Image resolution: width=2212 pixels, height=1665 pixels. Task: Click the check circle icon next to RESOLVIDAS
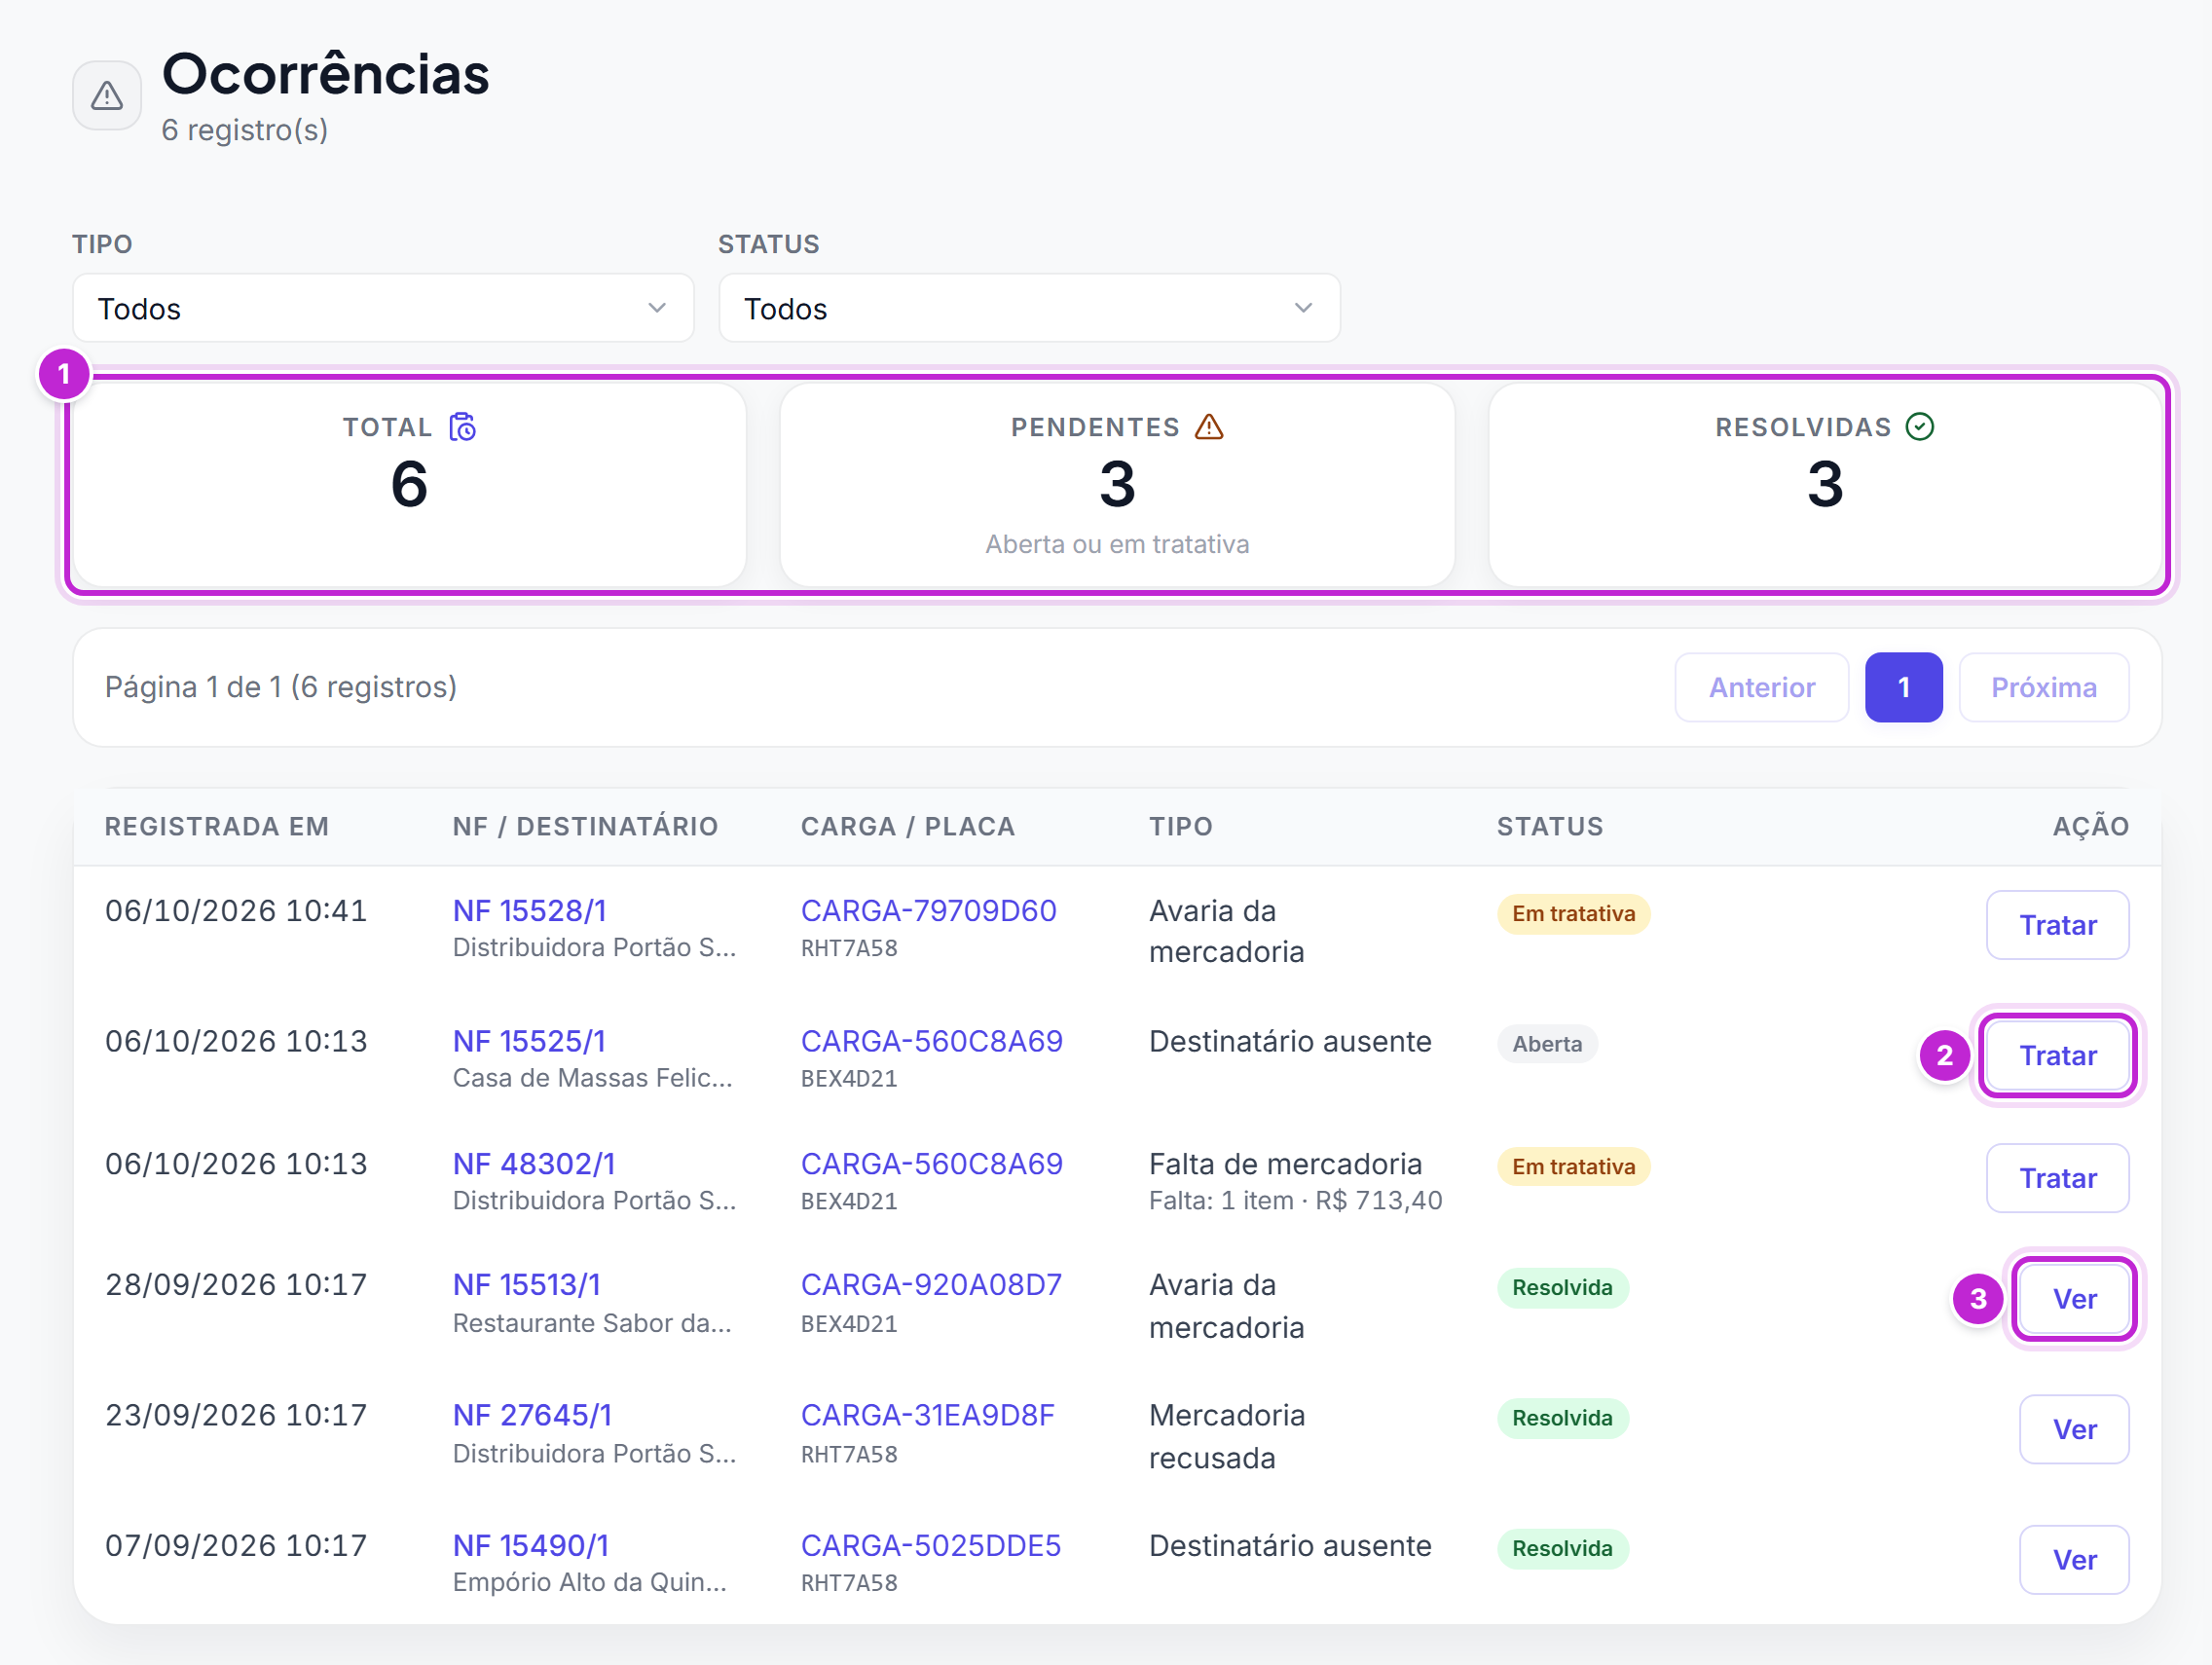tap(1919, 427)
